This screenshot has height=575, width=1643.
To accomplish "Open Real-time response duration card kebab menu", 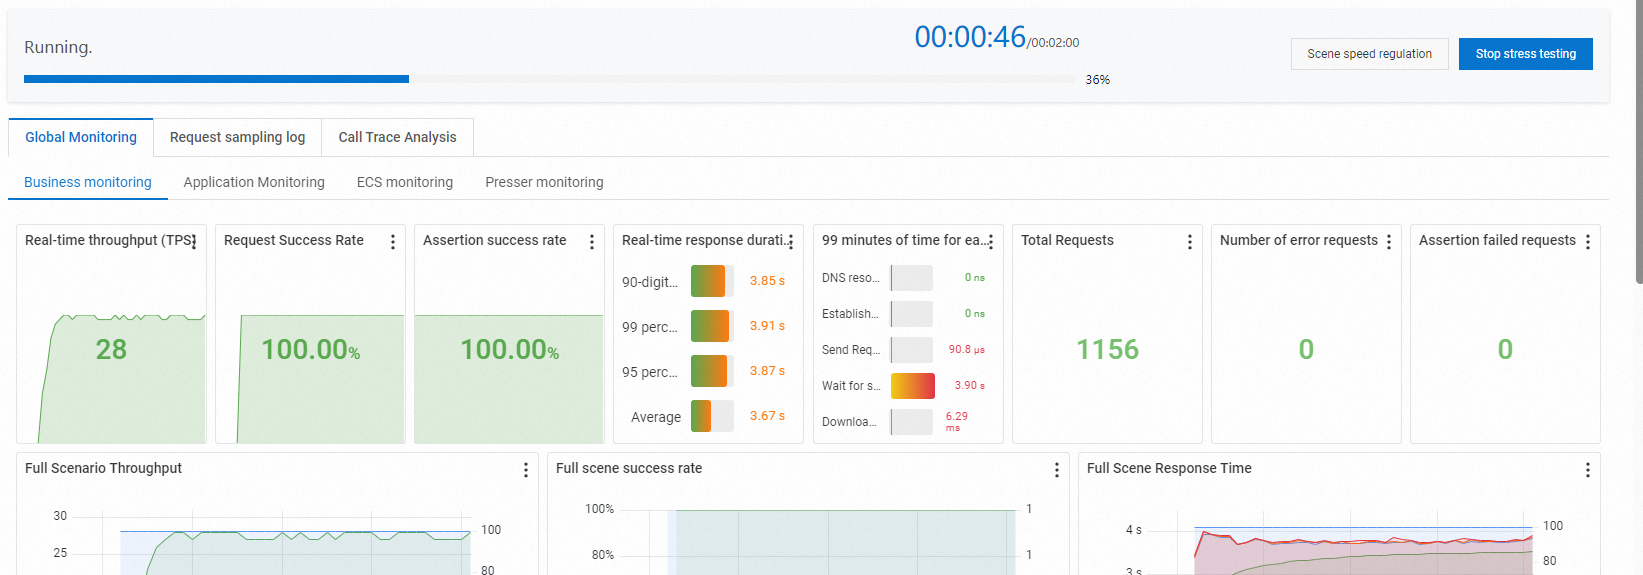I will (x=791, y=242).
